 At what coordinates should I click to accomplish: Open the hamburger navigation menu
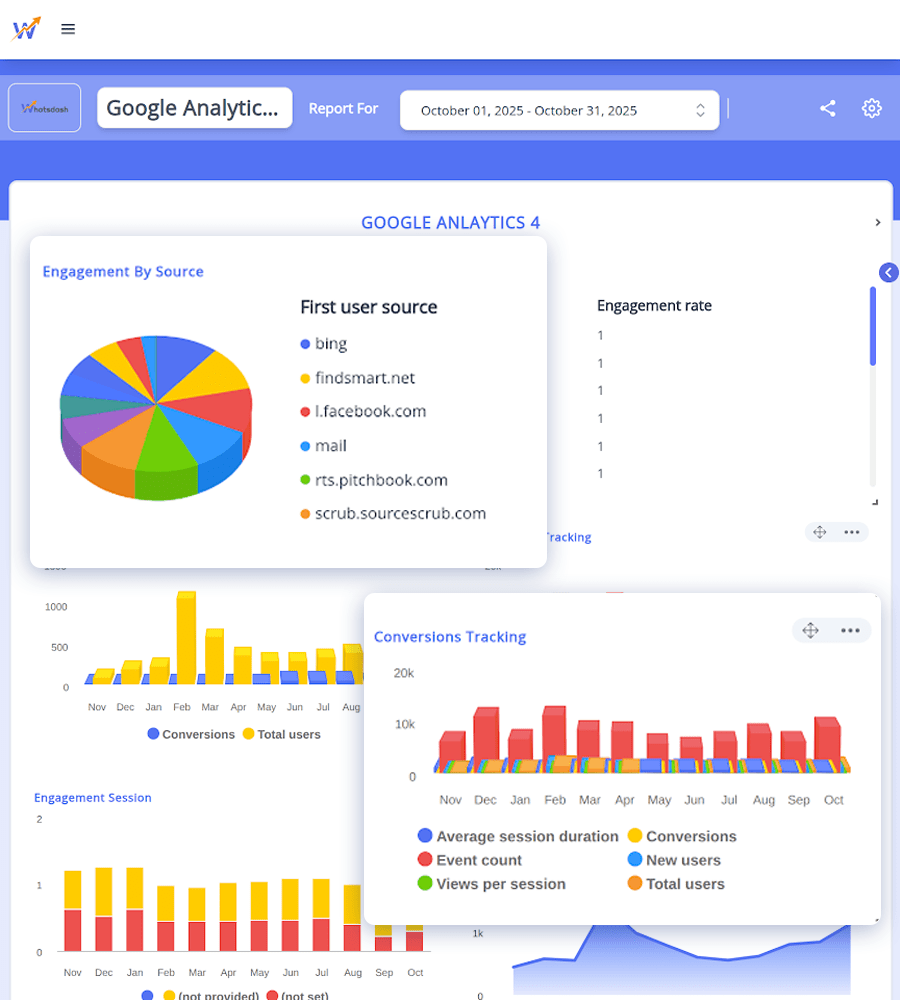pos(67,28)
